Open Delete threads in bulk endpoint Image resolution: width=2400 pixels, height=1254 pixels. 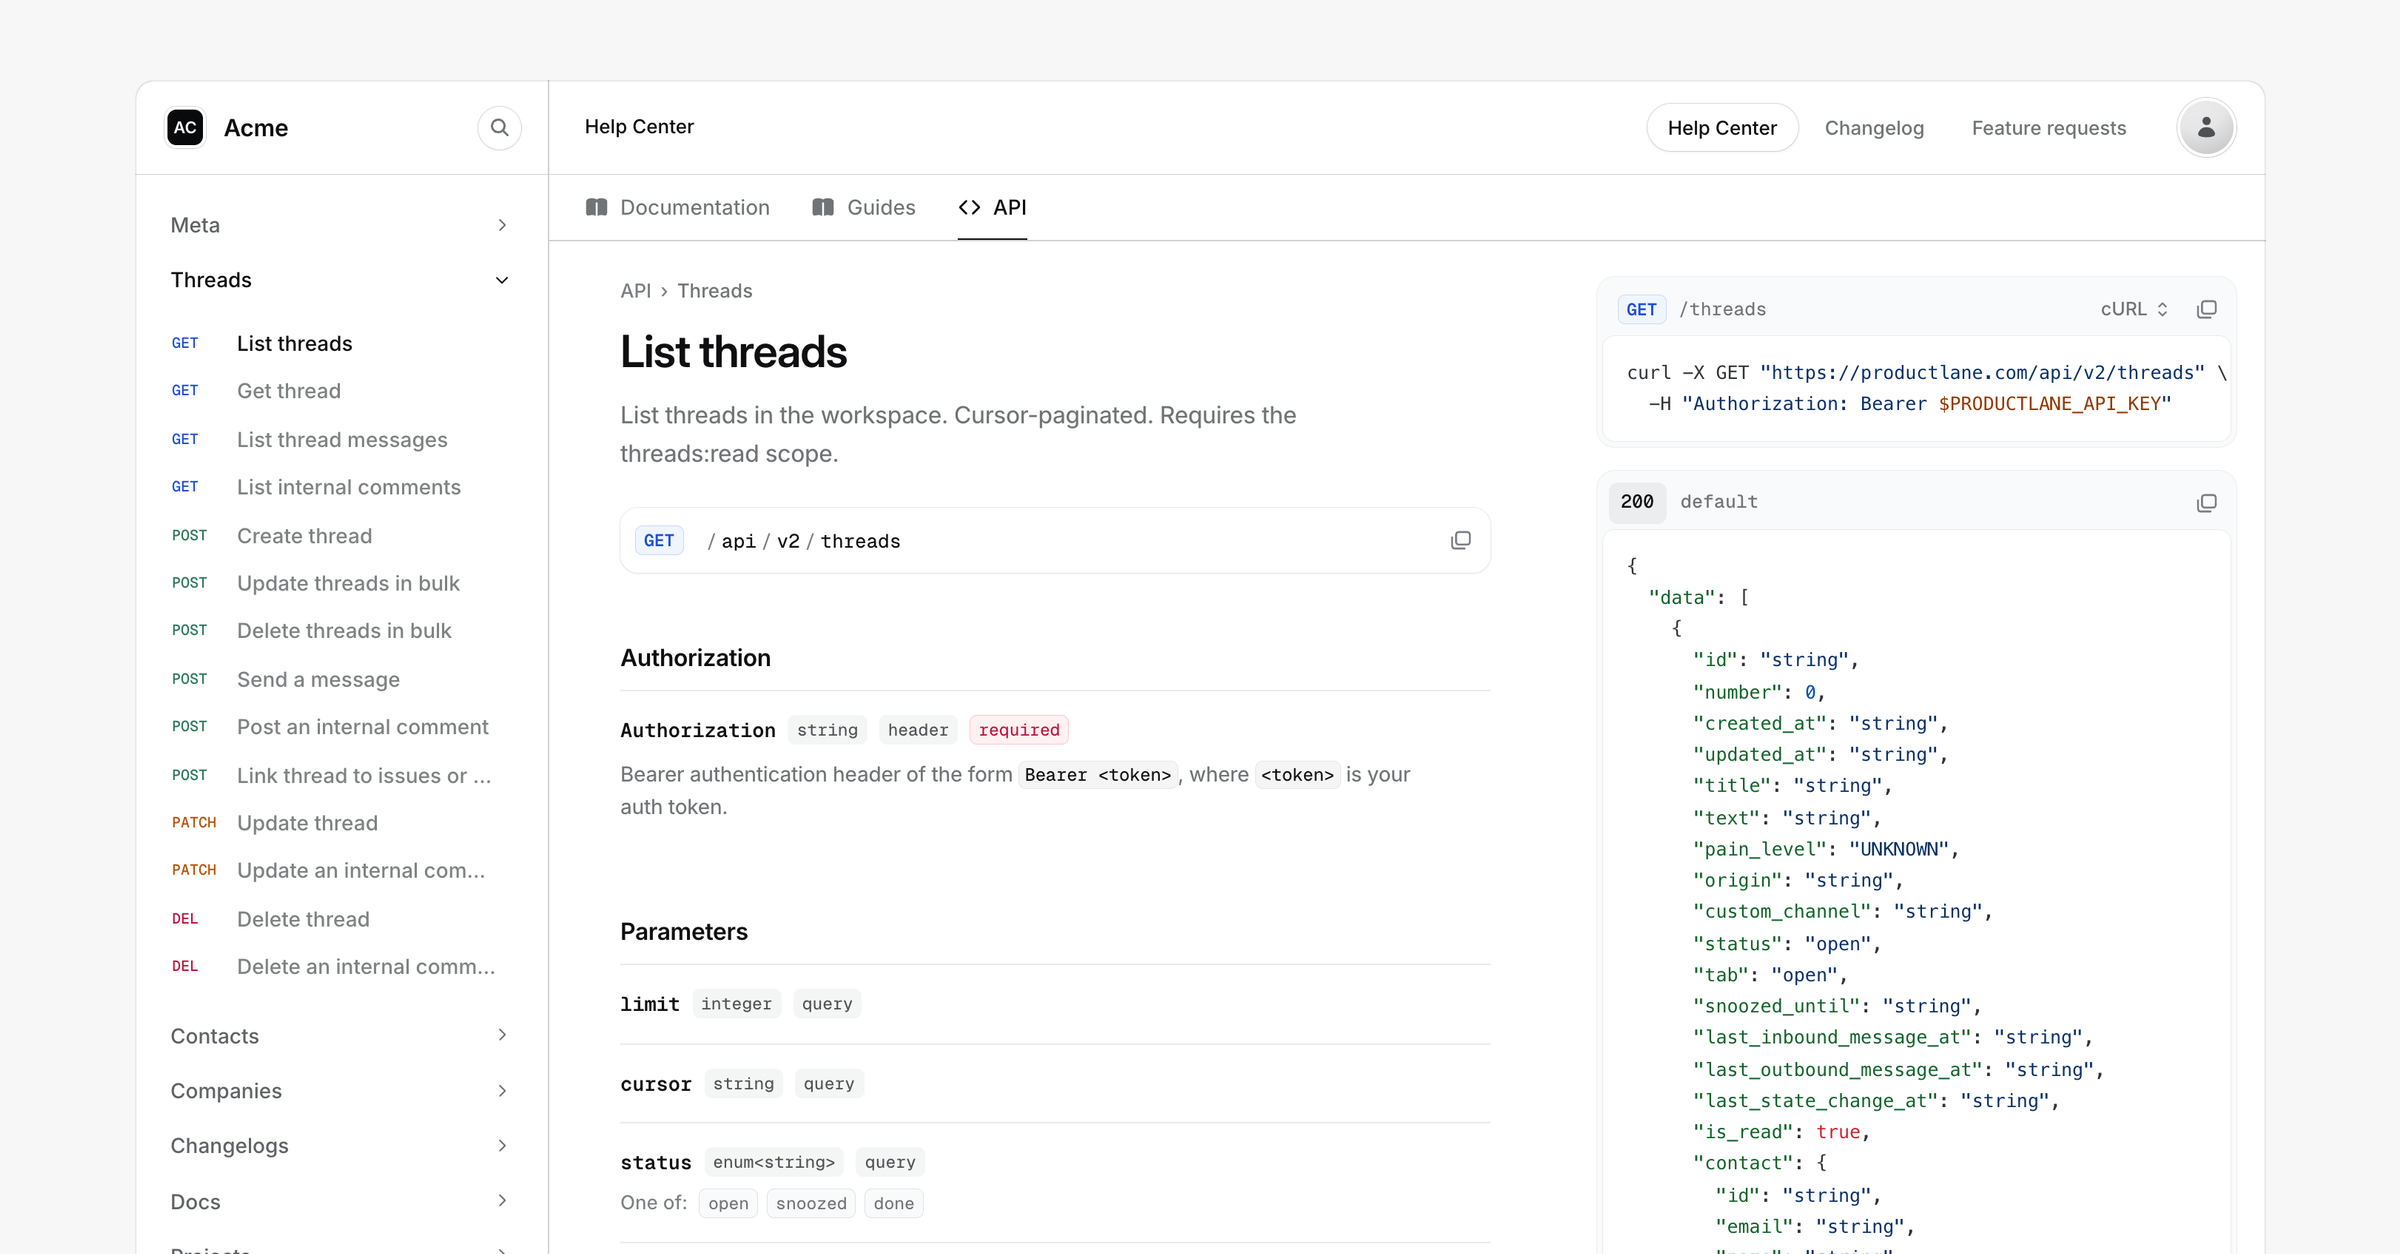click(x=340, y=631)
